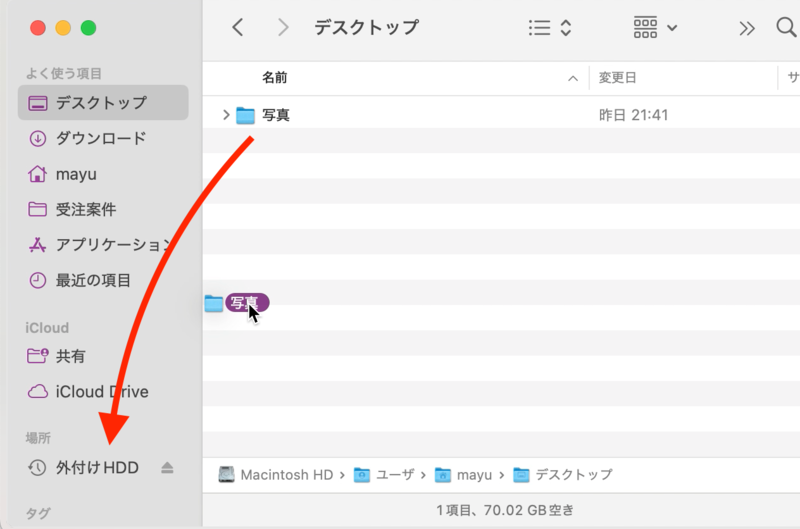Screen dimensions: 800x529
Task: Click the タグ section header
Action: 38,513
